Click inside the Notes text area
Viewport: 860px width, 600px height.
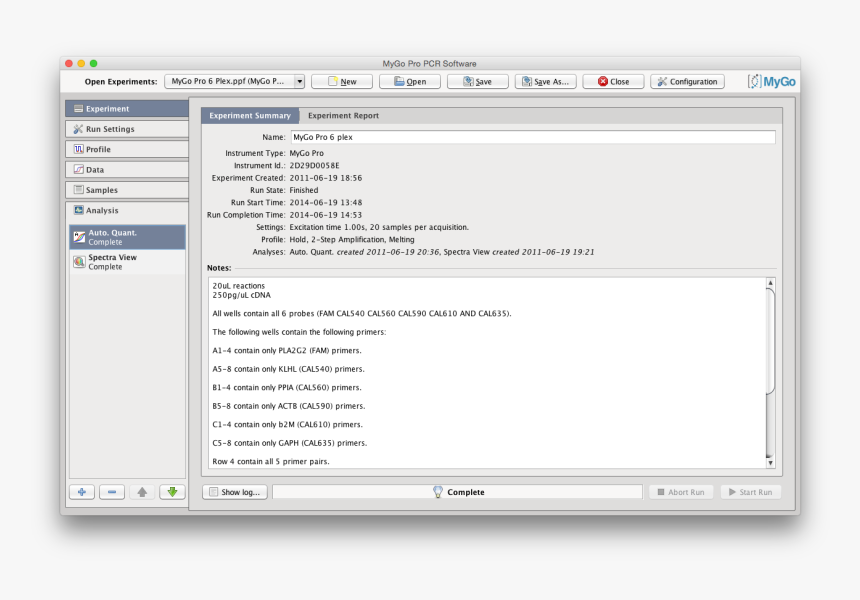pyautogui.click(x=487, y=373)
